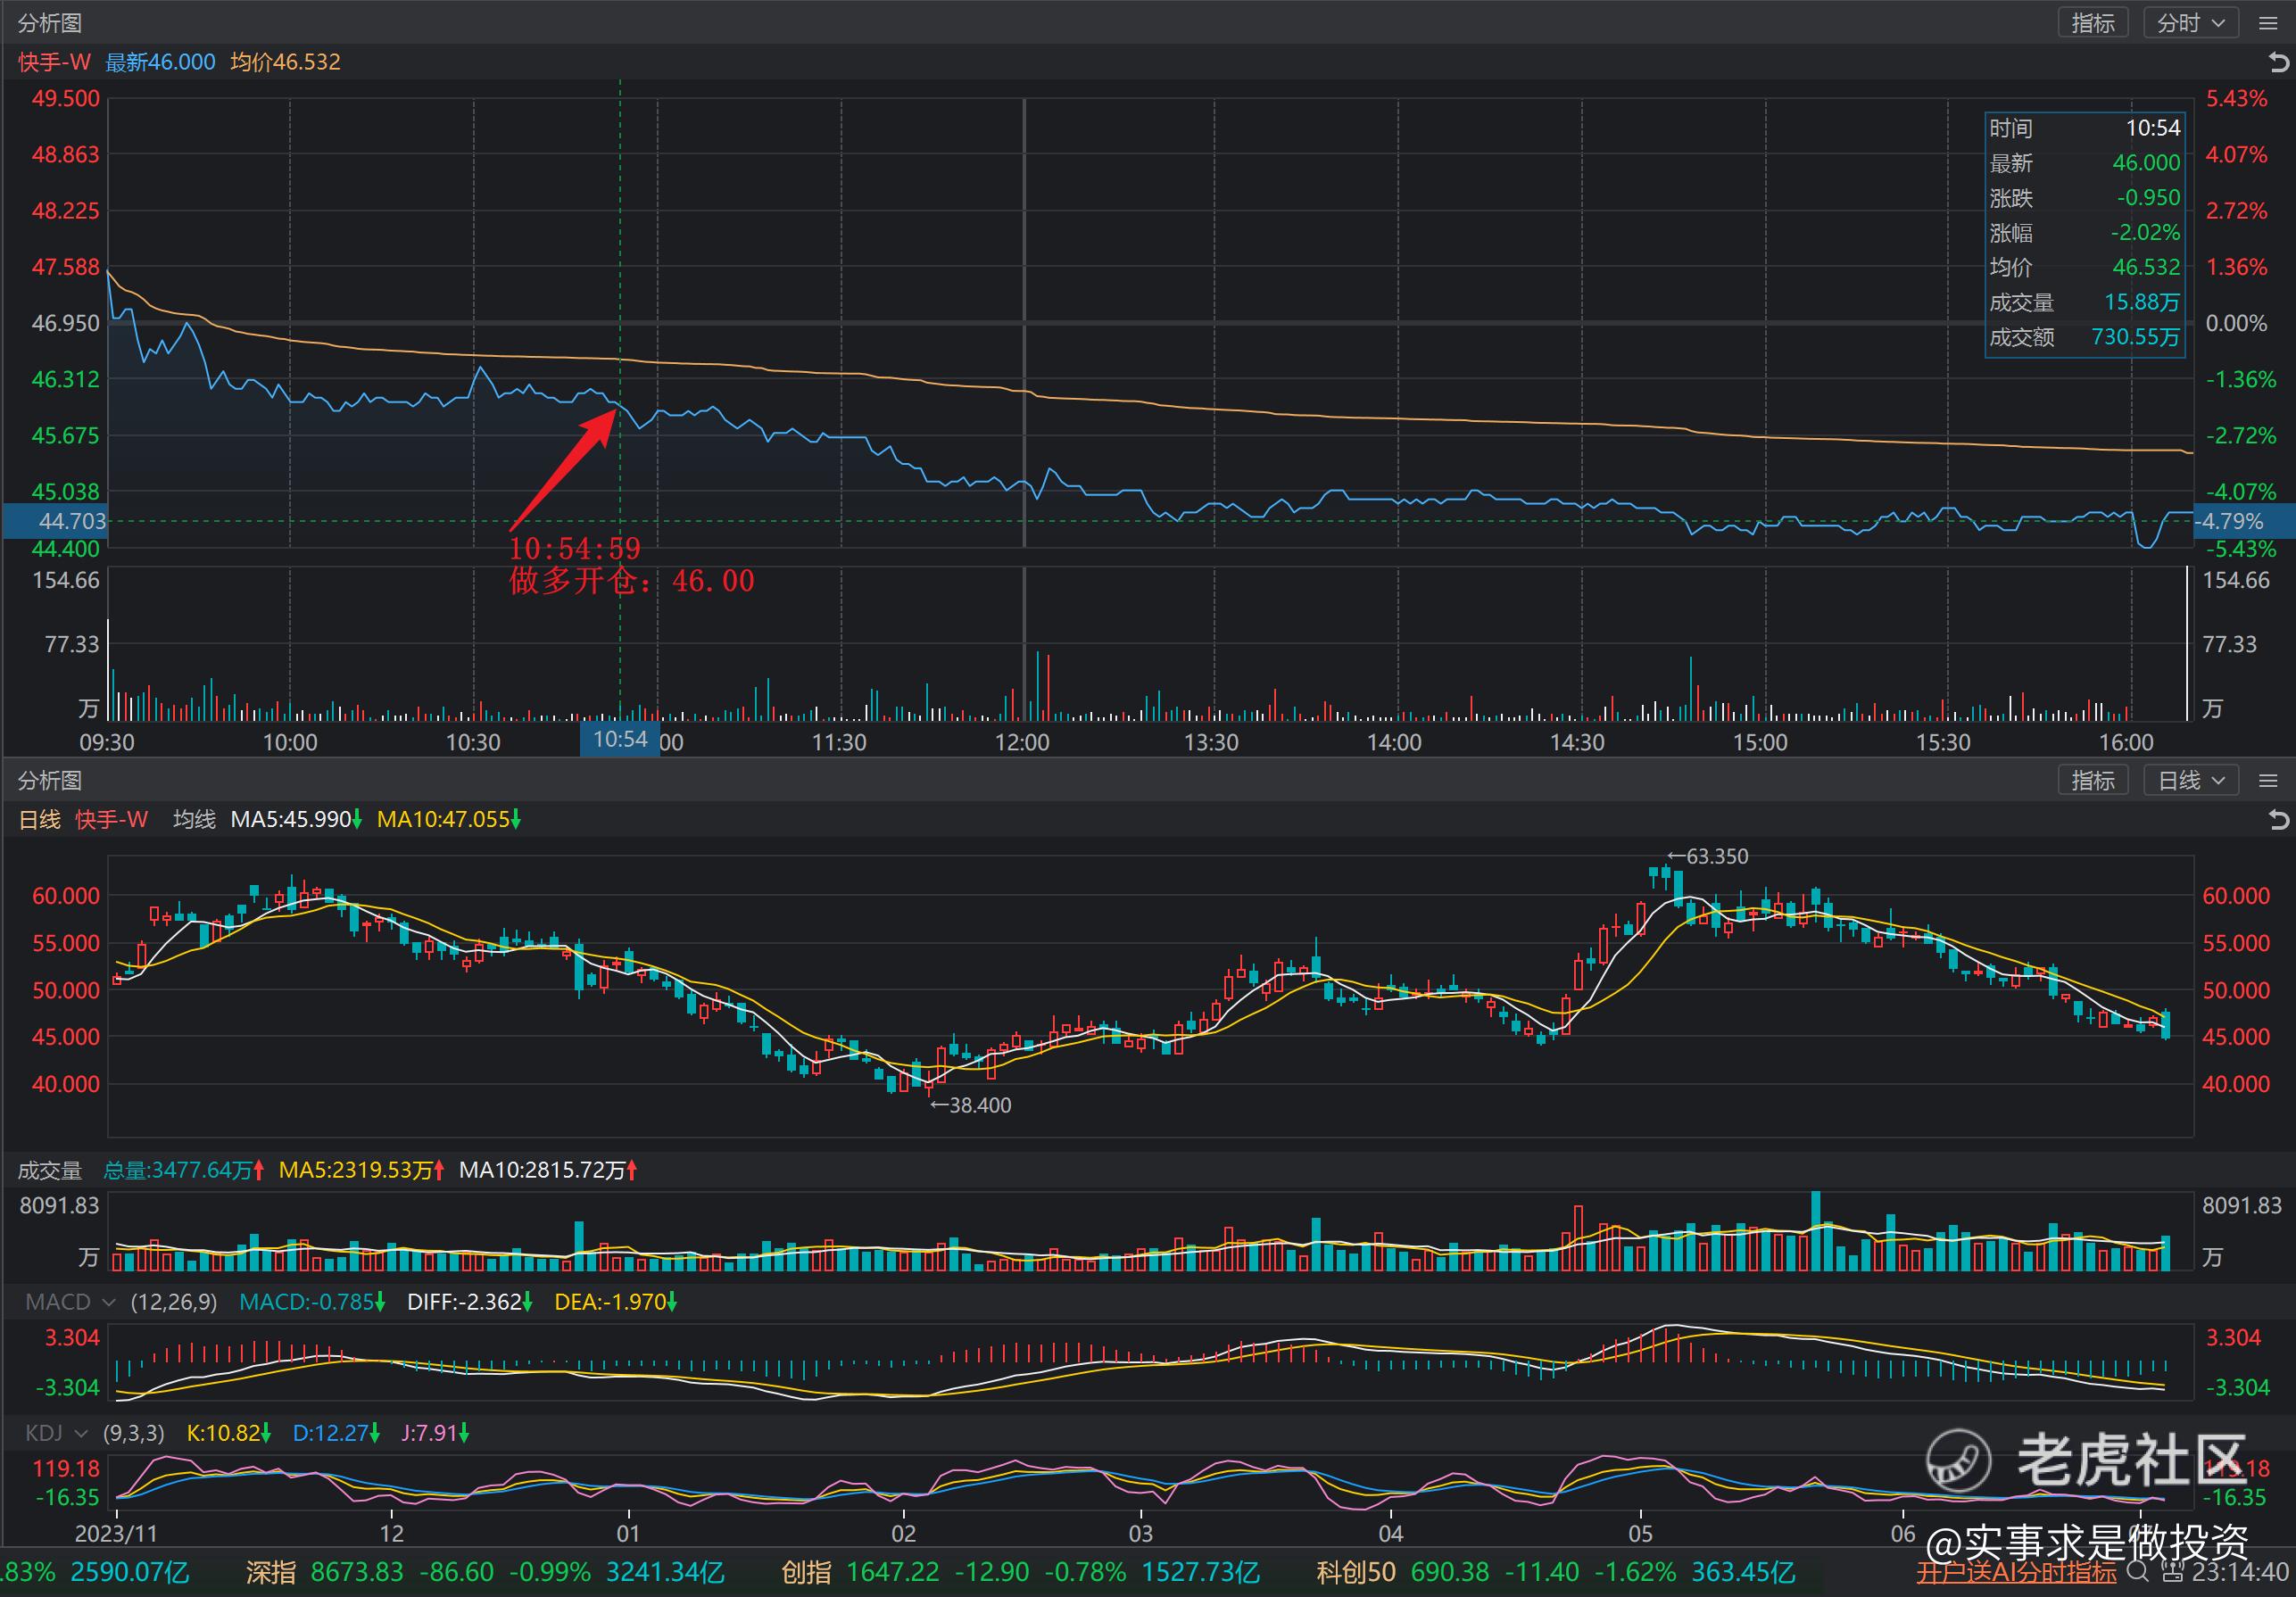This screenshot has height=1597, width=2296.
Task: Click the 63.350 high price annotation
Action: click(x=1708, y=856)
